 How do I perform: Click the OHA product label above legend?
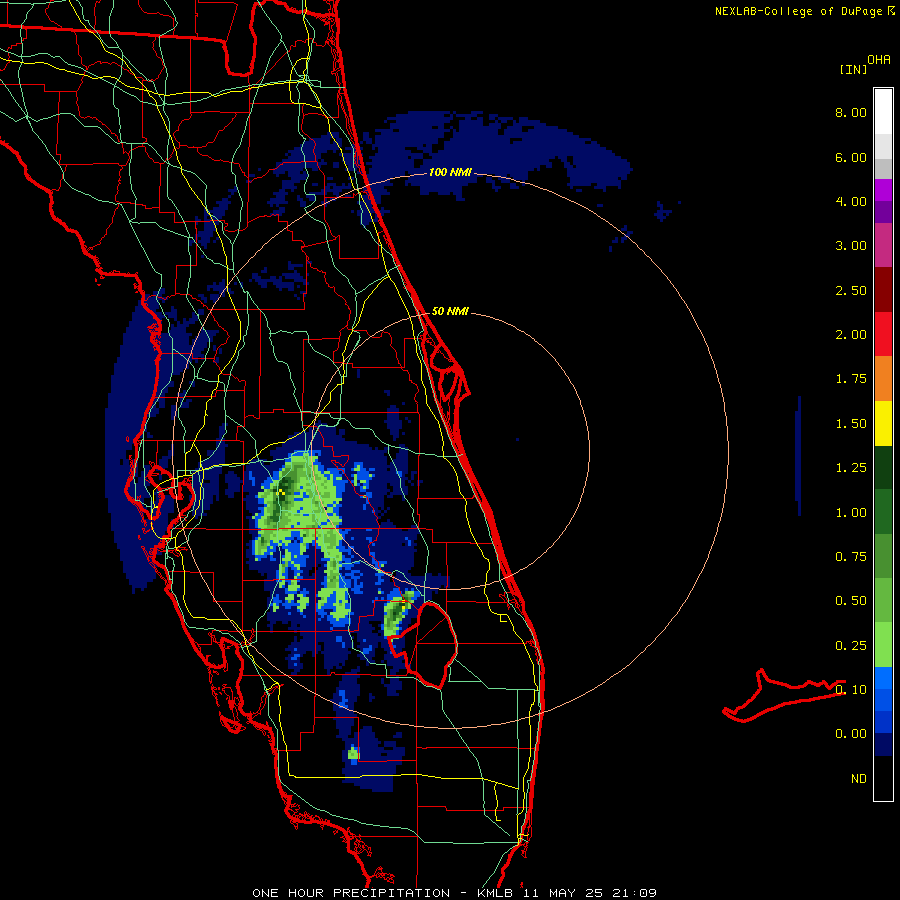point(879,60)
